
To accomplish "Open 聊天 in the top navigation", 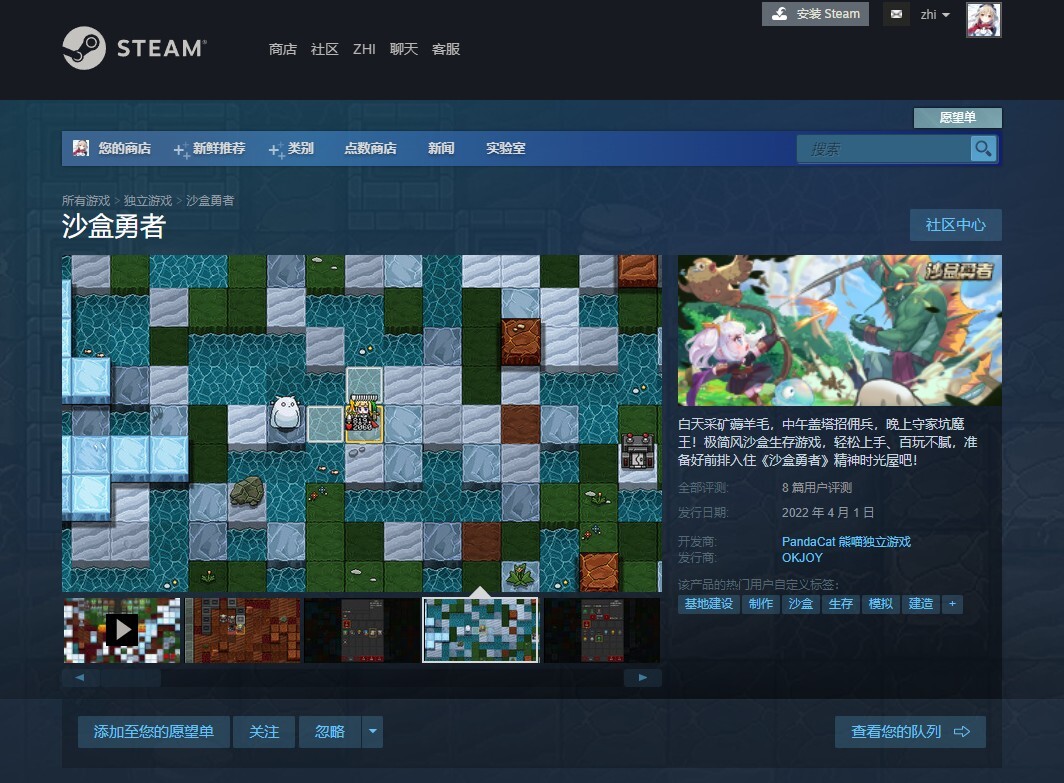I will coord(404,49).
